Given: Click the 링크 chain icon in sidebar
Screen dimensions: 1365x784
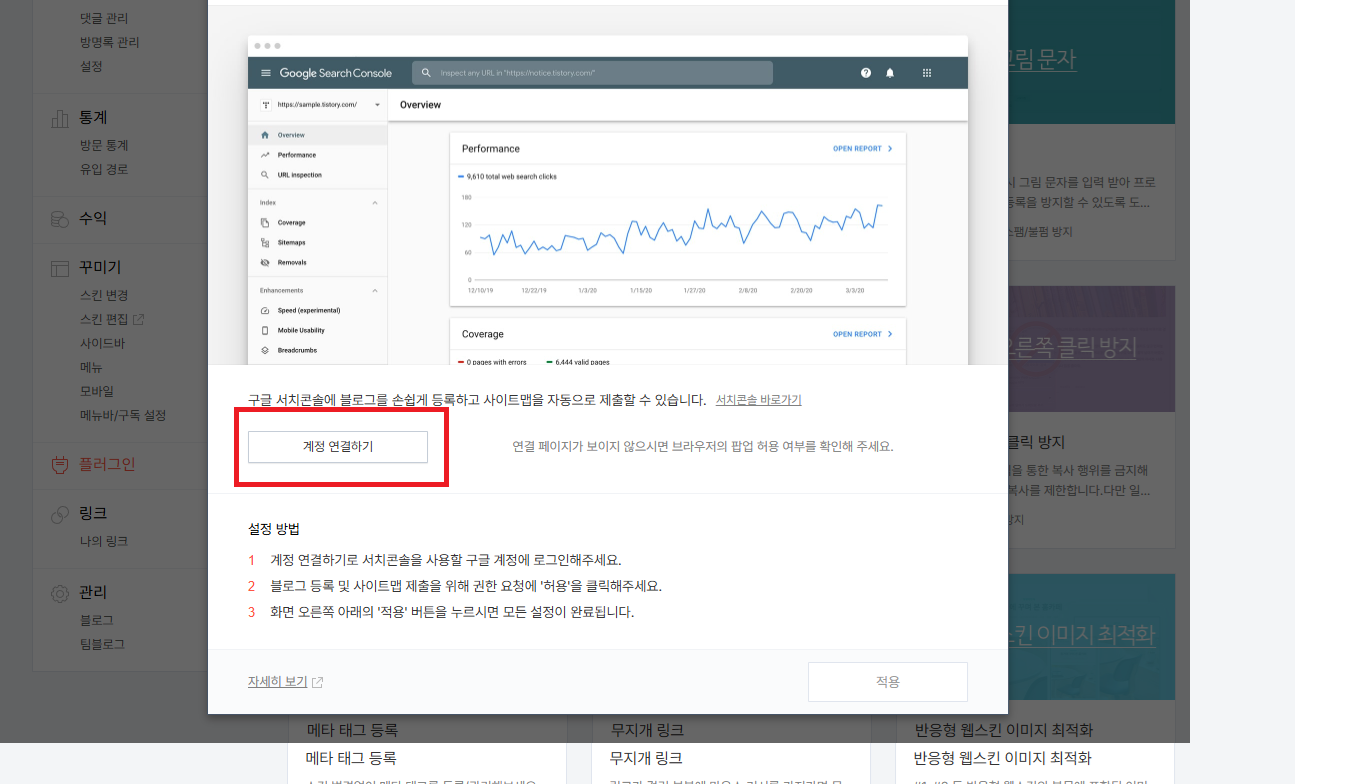Looking at the screenshot, I should (x=60, y=514).
